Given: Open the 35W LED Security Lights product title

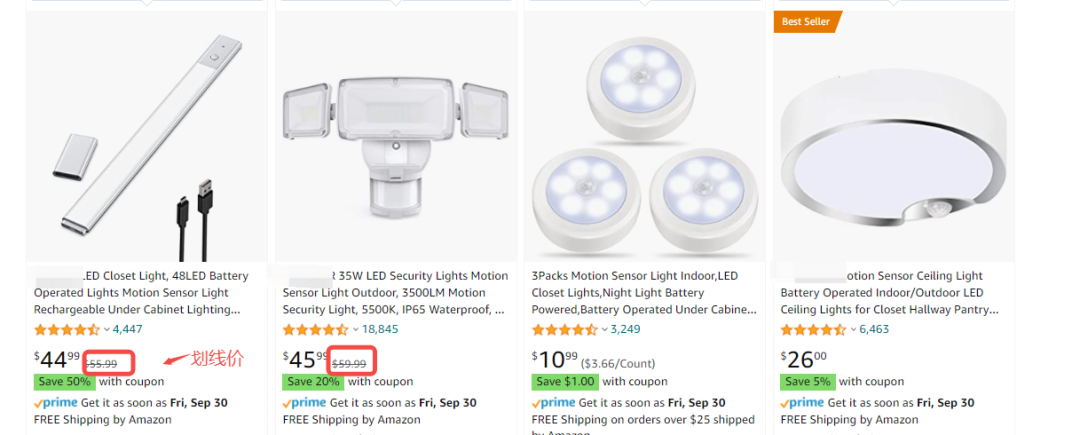Looking at the screenshot, I should [395, 293].
